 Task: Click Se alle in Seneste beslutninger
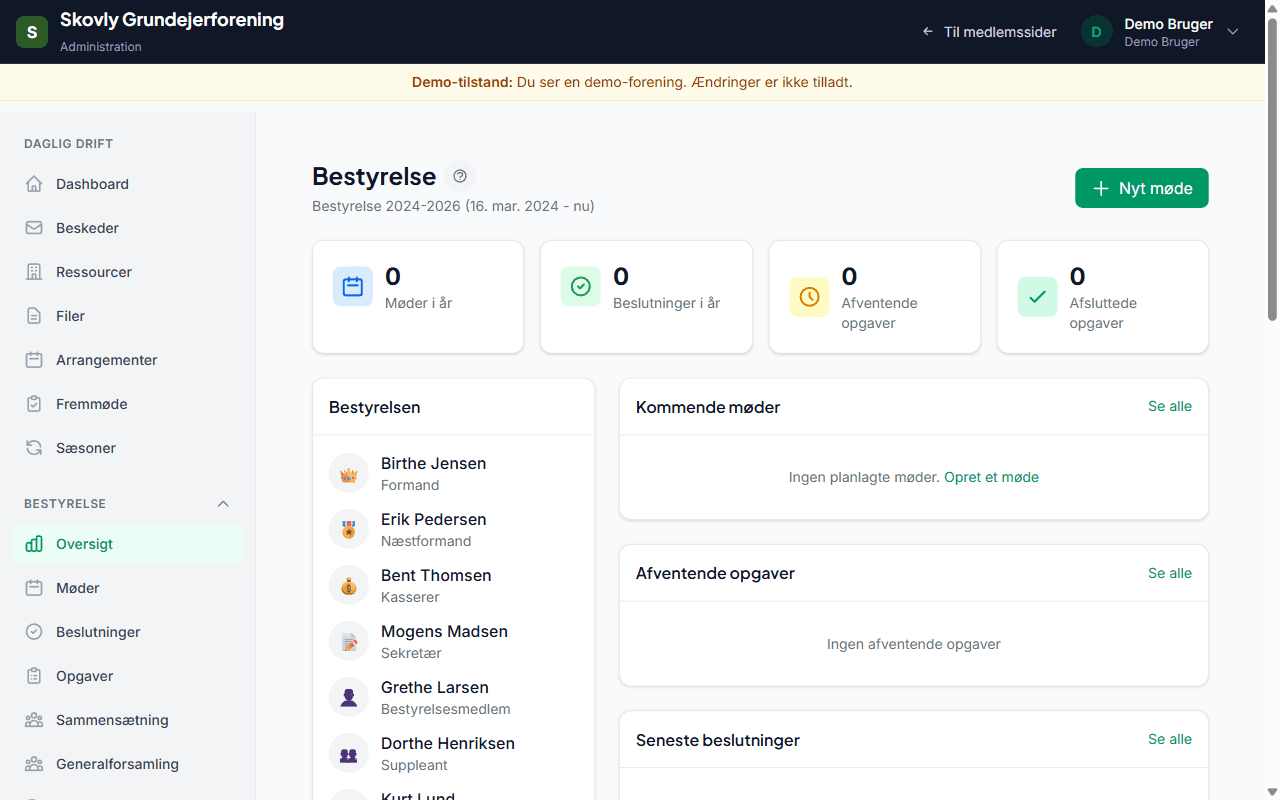(1170, 739)
